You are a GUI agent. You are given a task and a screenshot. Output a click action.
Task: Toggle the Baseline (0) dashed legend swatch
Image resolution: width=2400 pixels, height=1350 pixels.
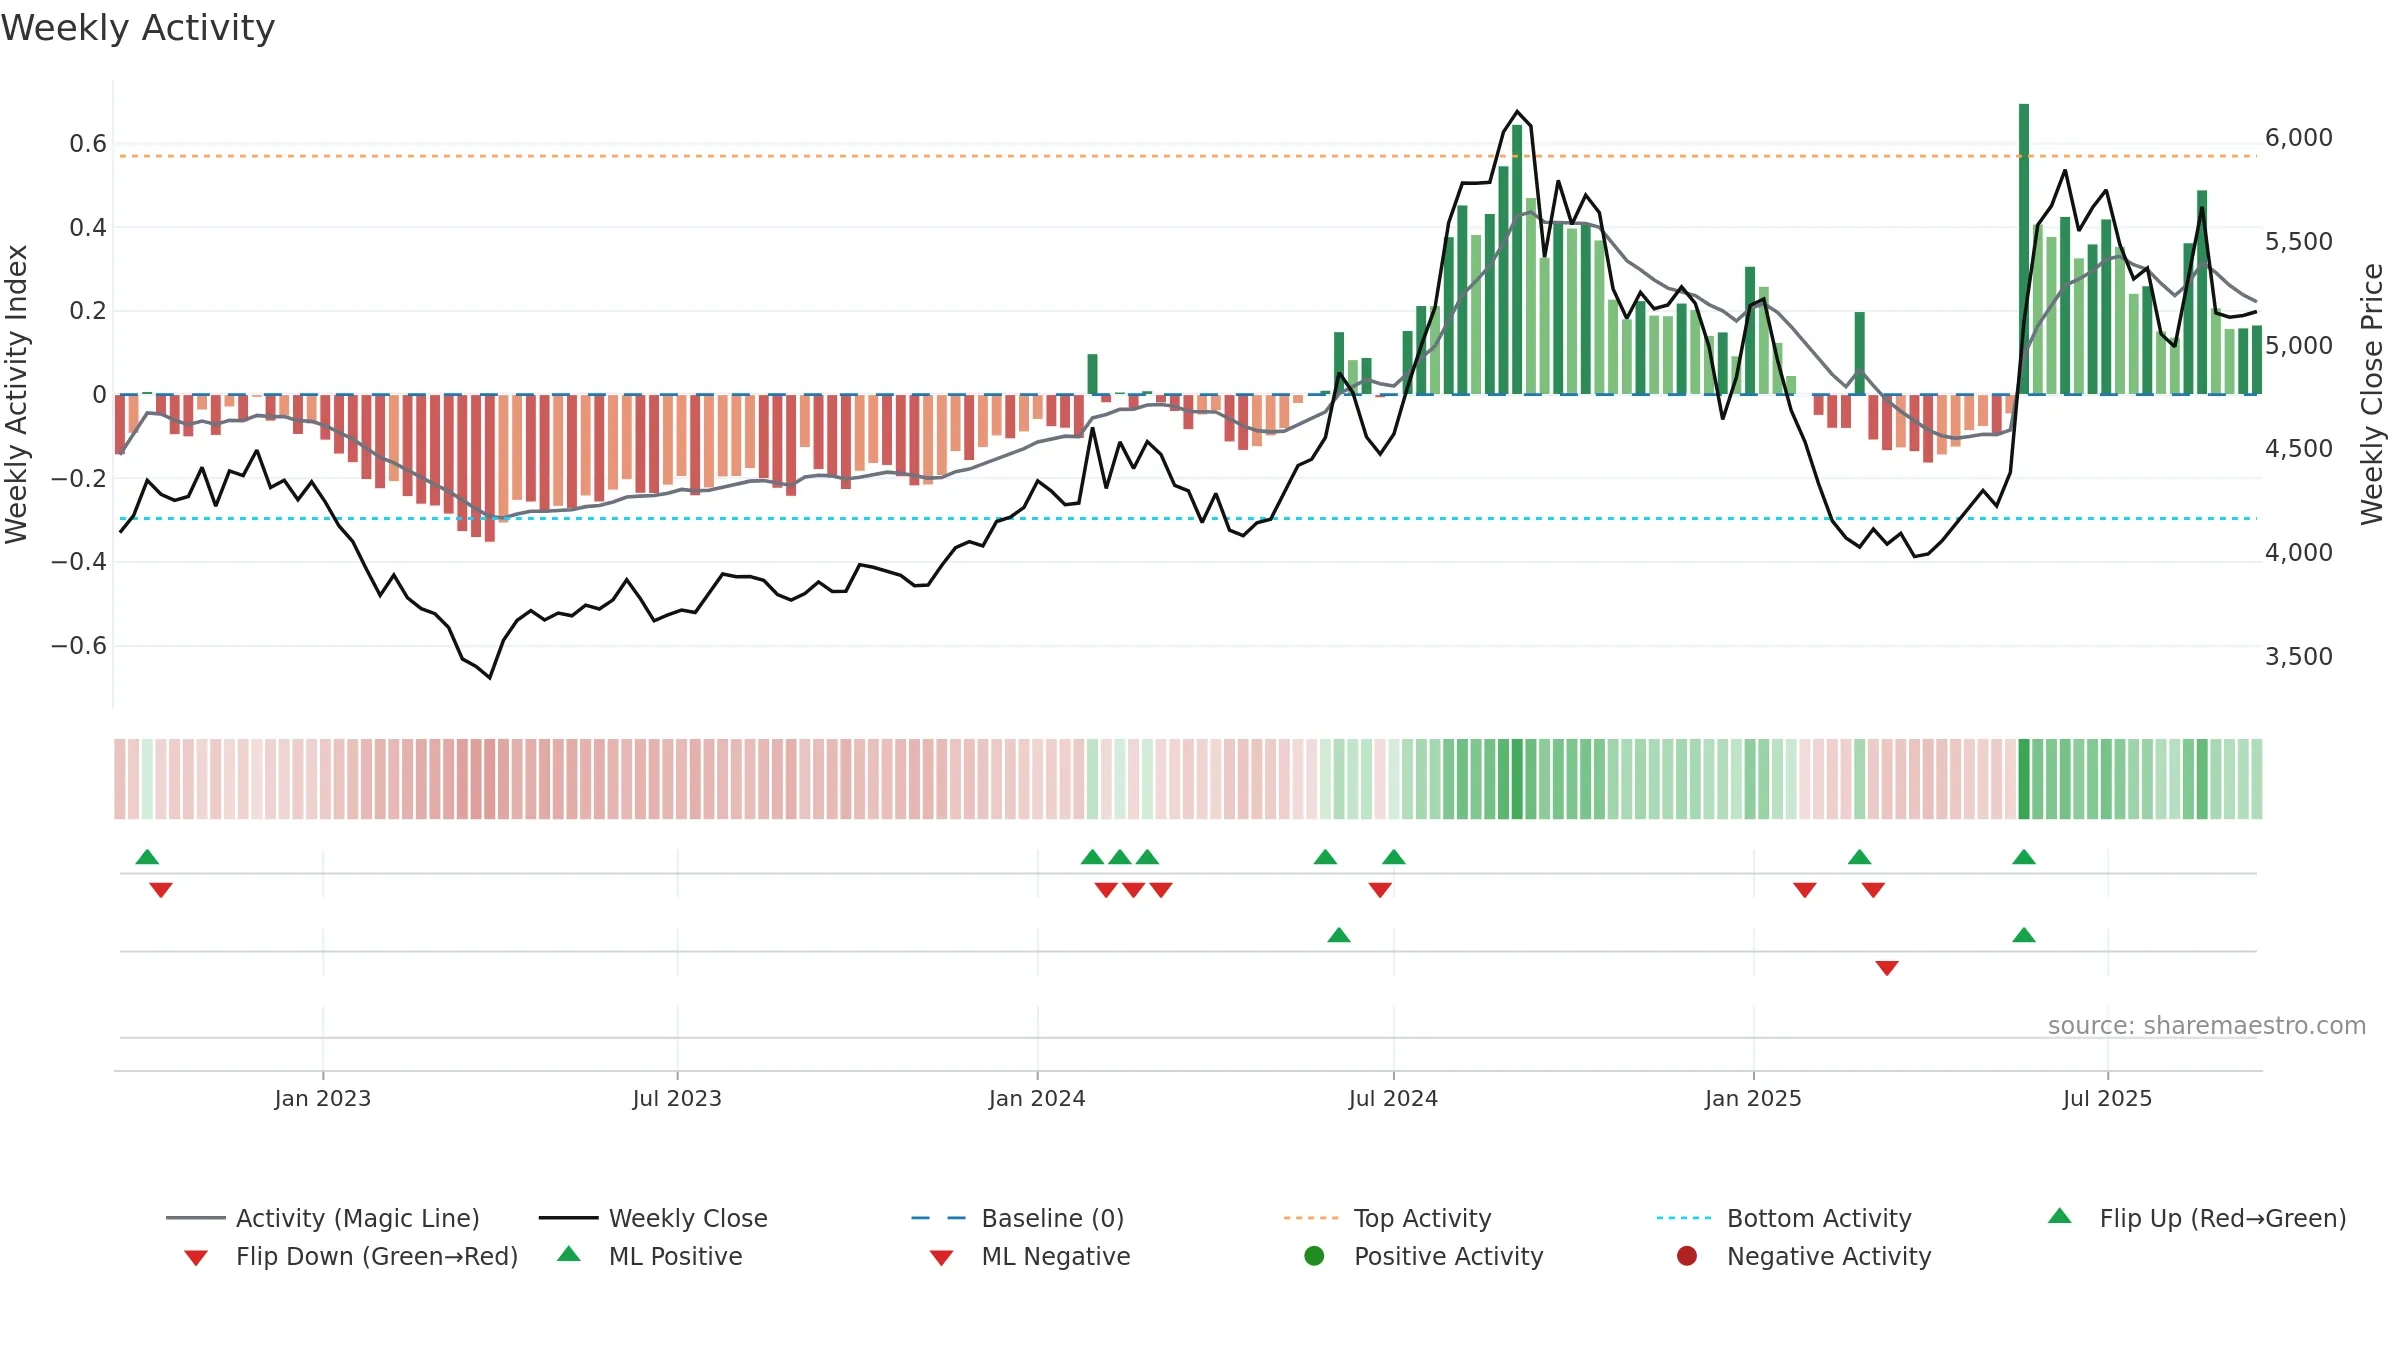pos(940,1218)
